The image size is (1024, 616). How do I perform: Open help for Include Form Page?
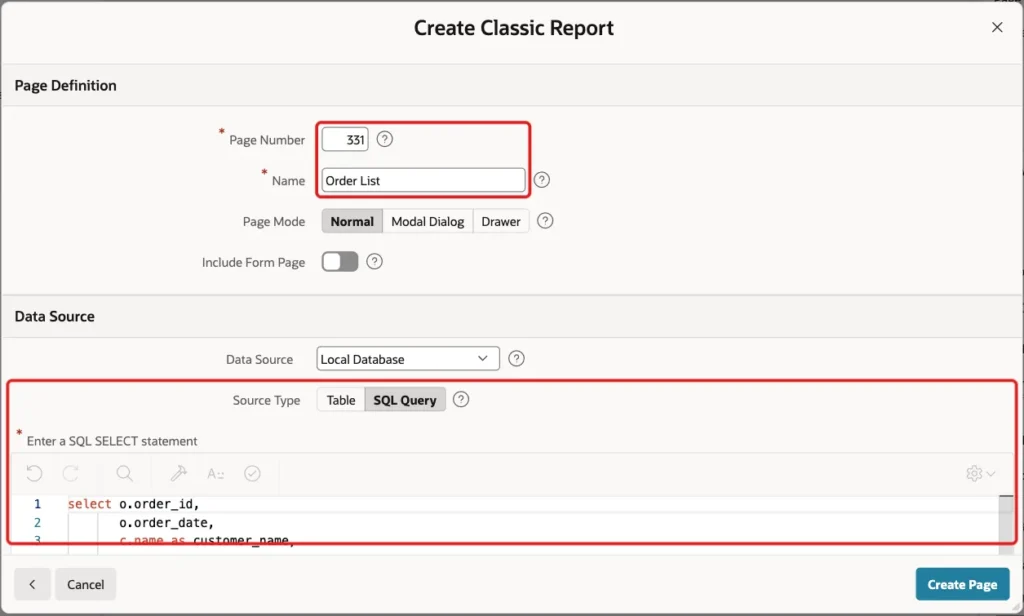(374, 261)
